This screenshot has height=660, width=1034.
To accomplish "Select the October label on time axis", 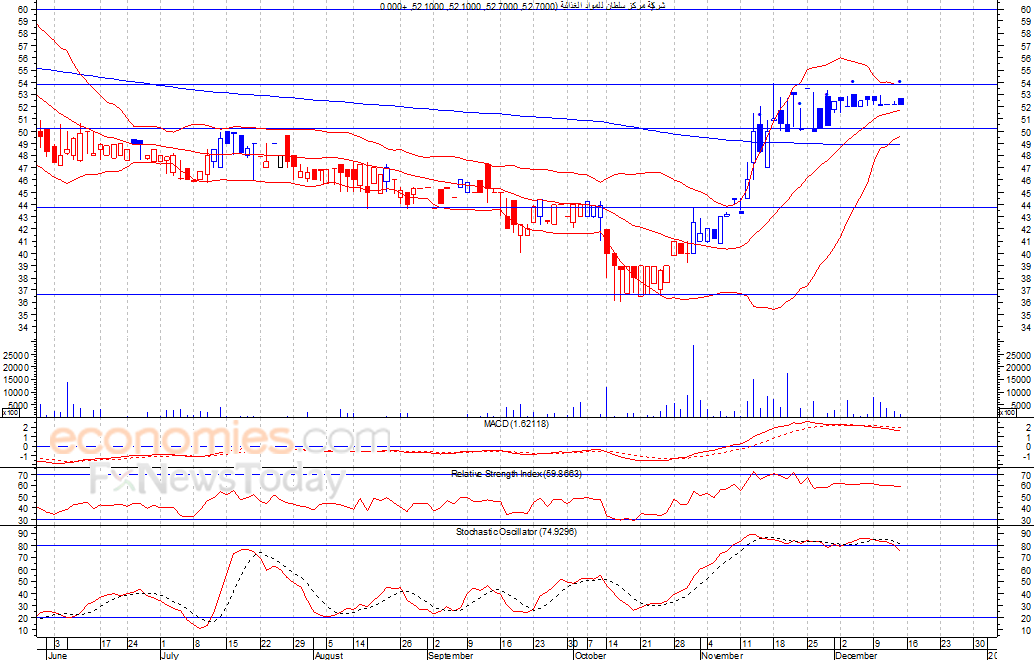I will (x=588, y=655).
